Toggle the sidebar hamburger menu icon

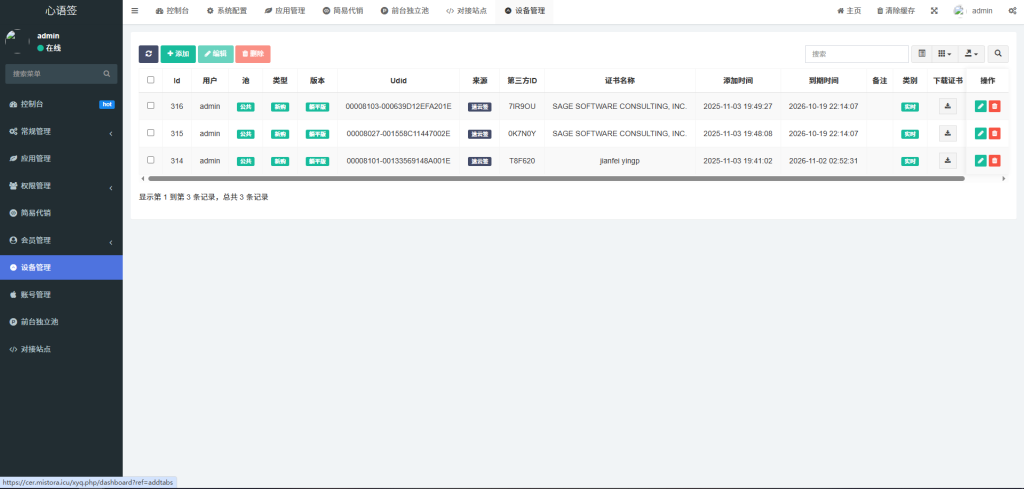(135, 11)
